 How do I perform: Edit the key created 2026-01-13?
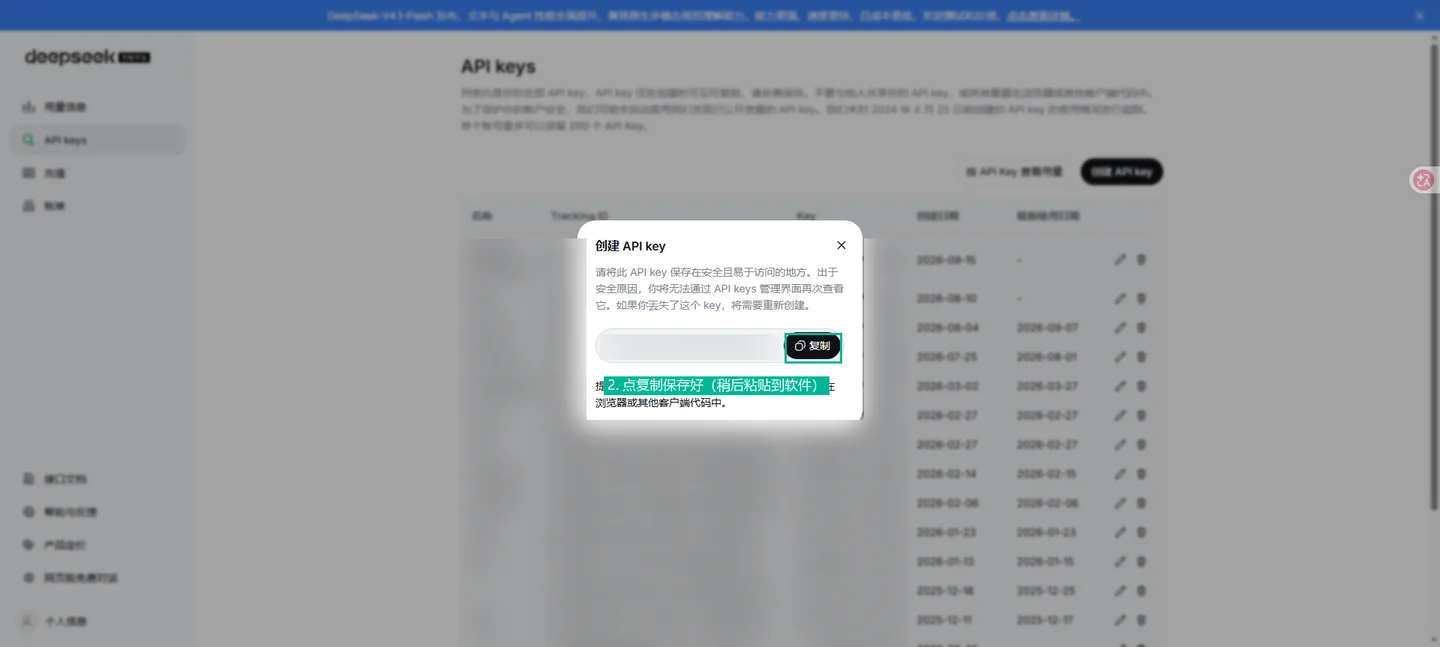click(x=1120, y=562)
